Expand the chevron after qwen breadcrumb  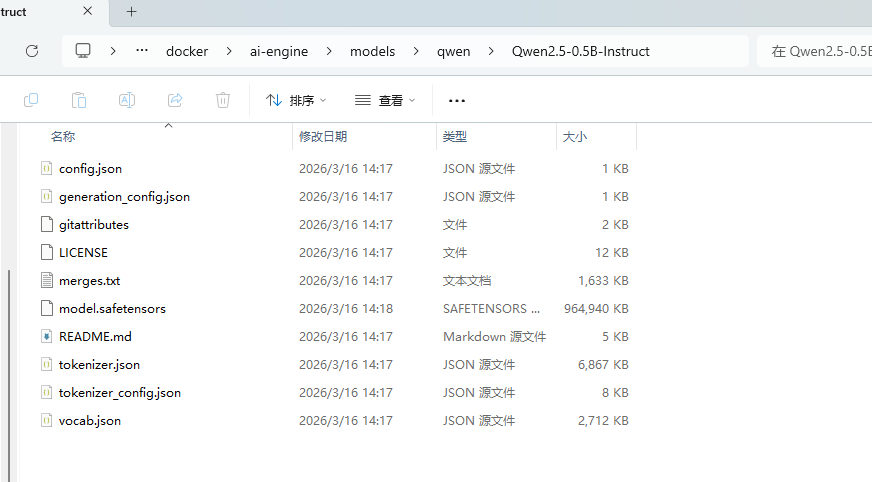[x=491, y=51]
